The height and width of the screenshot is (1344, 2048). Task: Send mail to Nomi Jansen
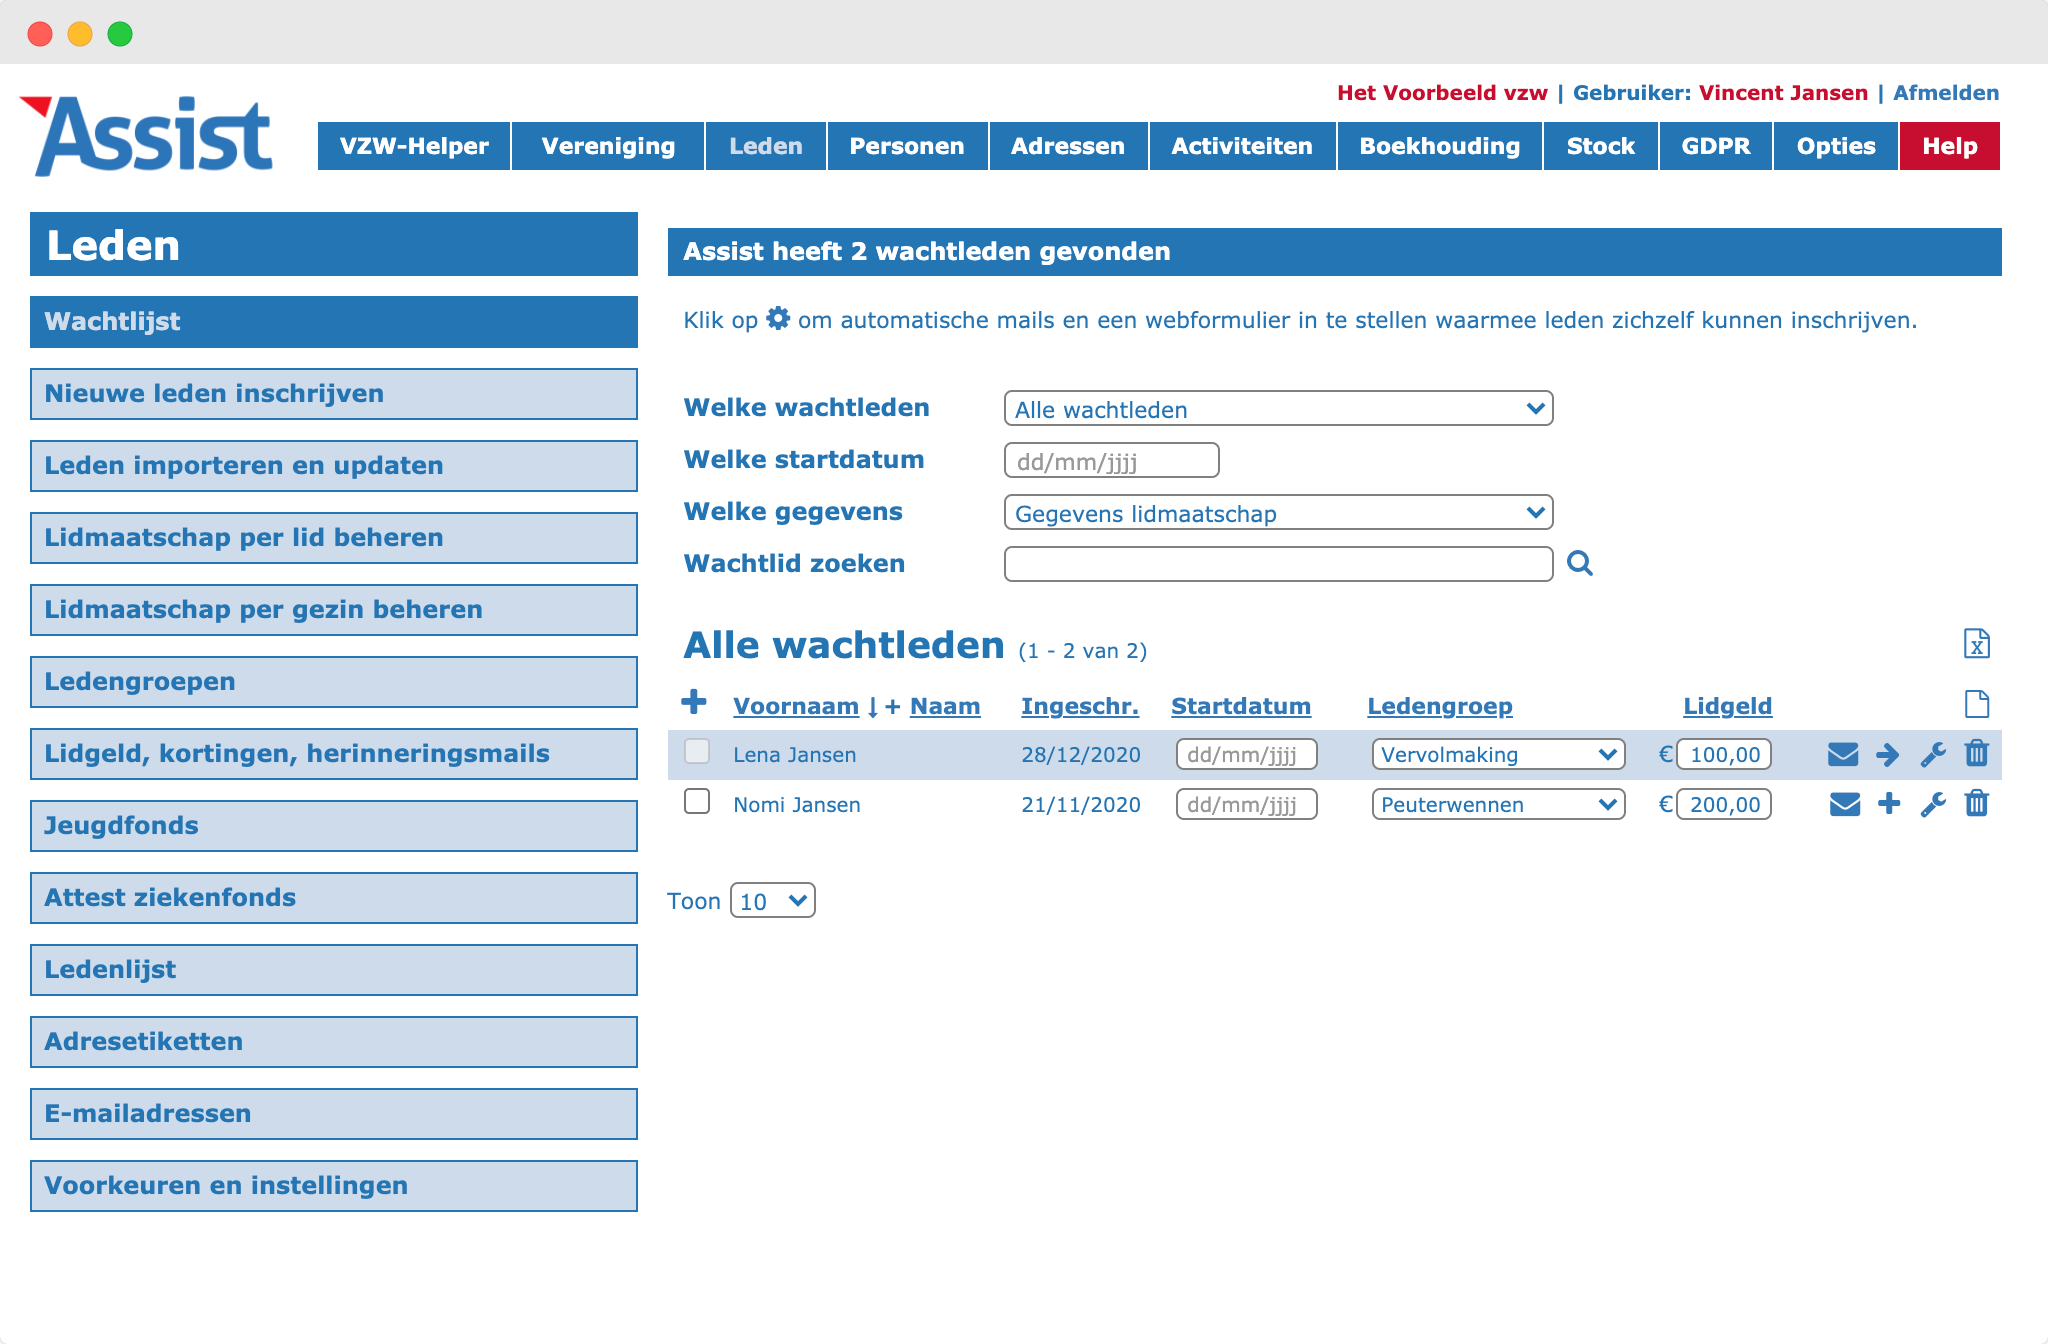click(1844, 804)
